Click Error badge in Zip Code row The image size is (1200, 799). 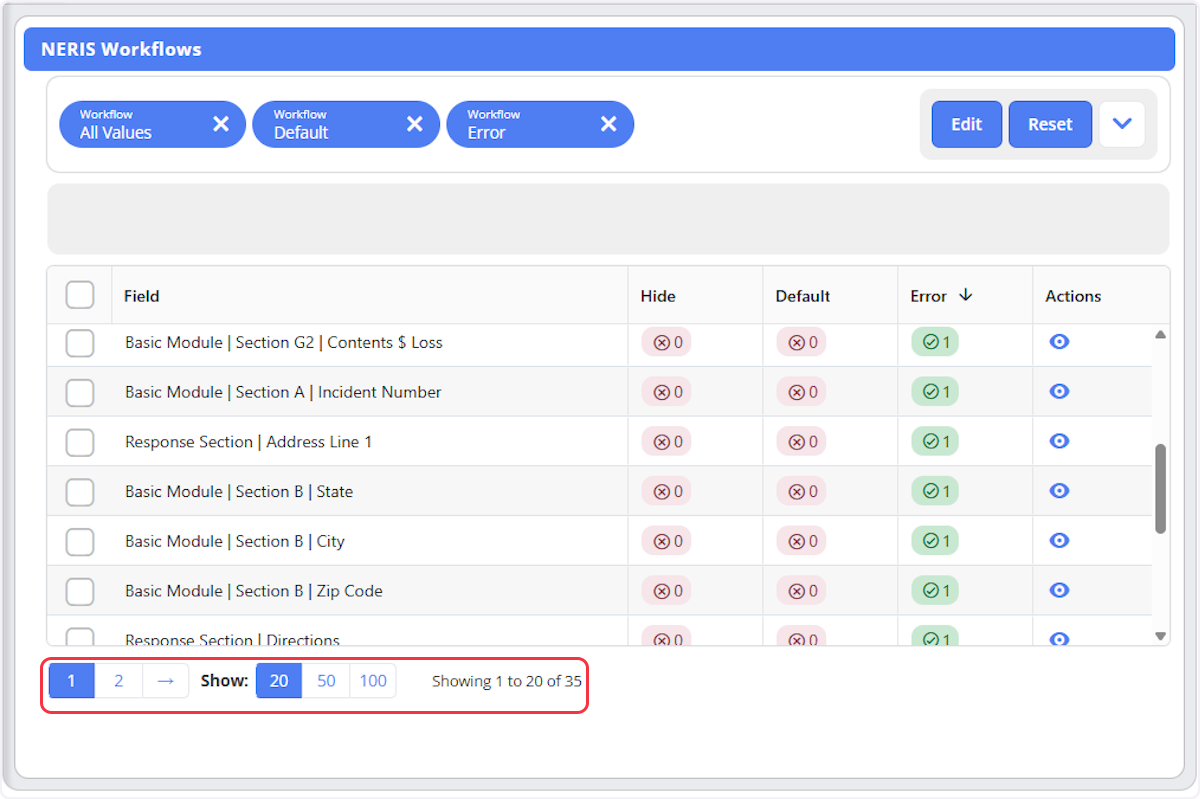pos(935,591)
